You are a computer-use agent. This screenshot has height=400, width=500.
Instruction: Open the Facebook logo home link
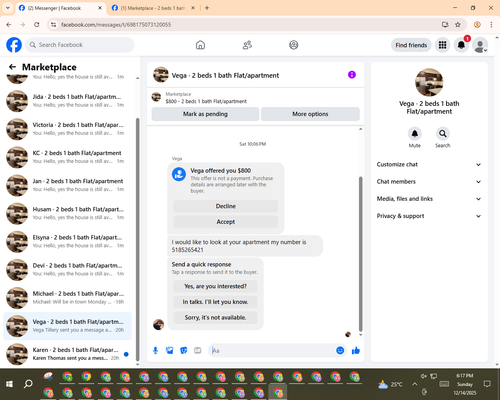14,45
